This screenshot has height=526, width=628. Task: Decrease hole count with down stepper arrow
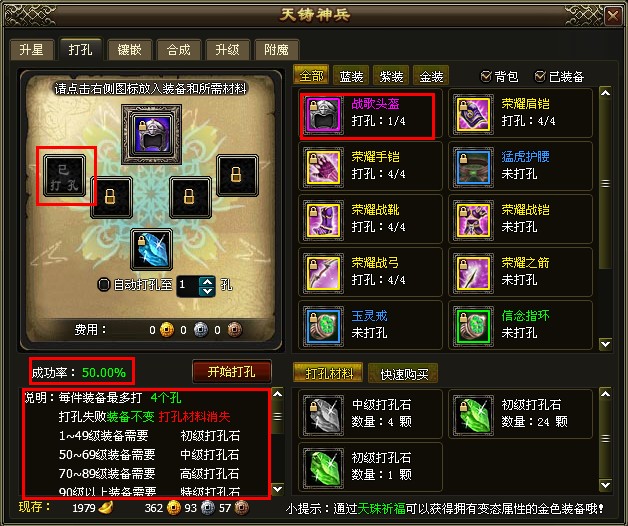[x=207, y=291]
